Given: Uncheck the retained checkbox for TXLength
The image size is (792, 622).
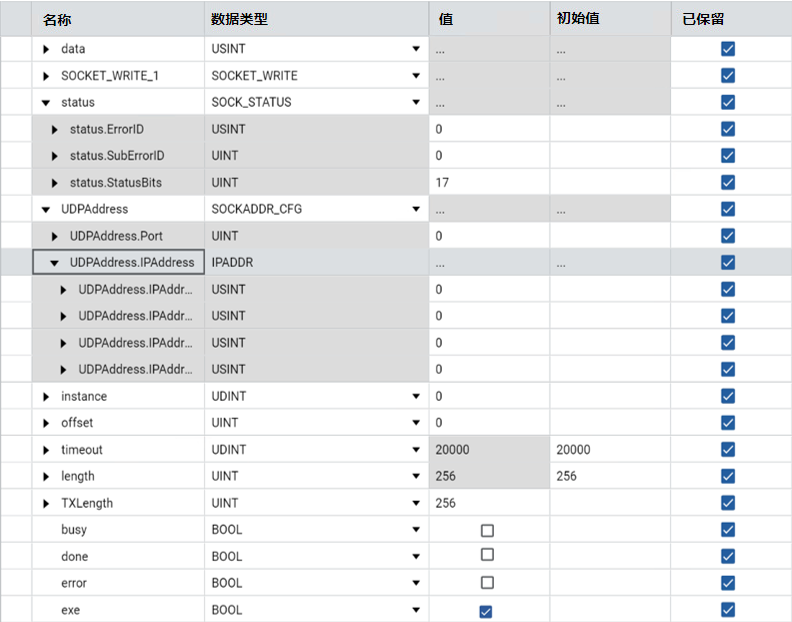Looking at the screenshot, I should [728, 503].
